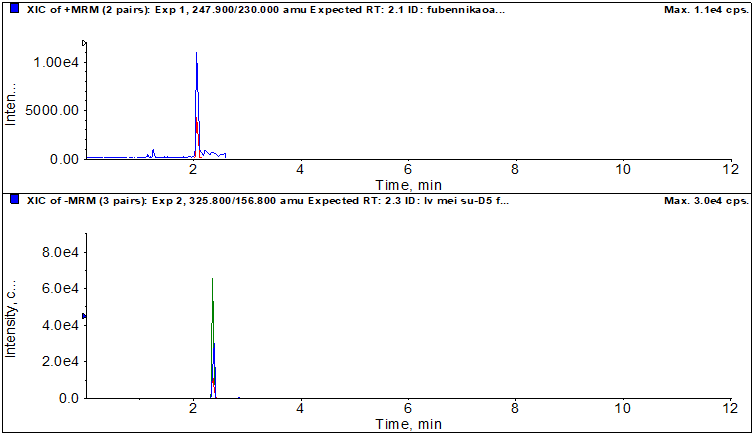This screenshot has width=754, height=435.
Task: Click the 10 minute tick on lower time axis
Action: click(x=623, y=409)
